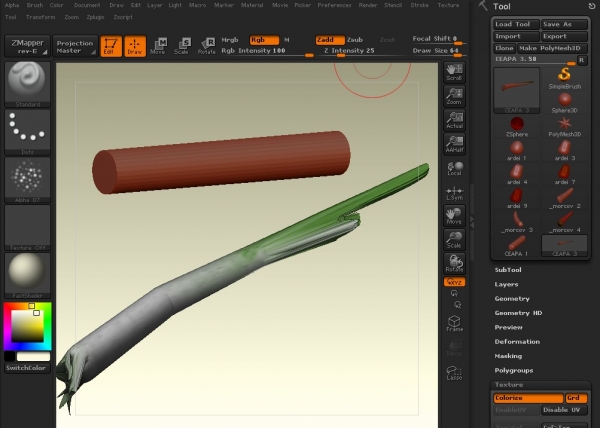Select the ardei 1 tool
Image resolution: width=600 pixels, height=428 pixels.
[x=517, y=151]
